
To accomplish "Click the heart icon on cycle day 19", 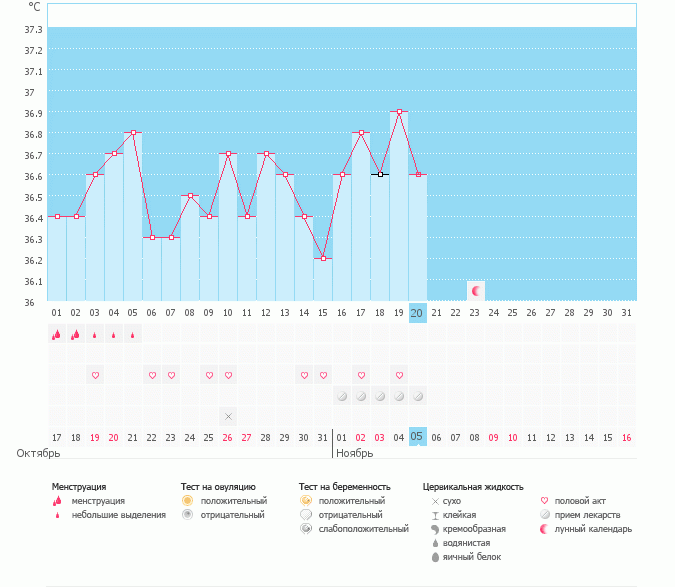I will (x=399, y=376).
